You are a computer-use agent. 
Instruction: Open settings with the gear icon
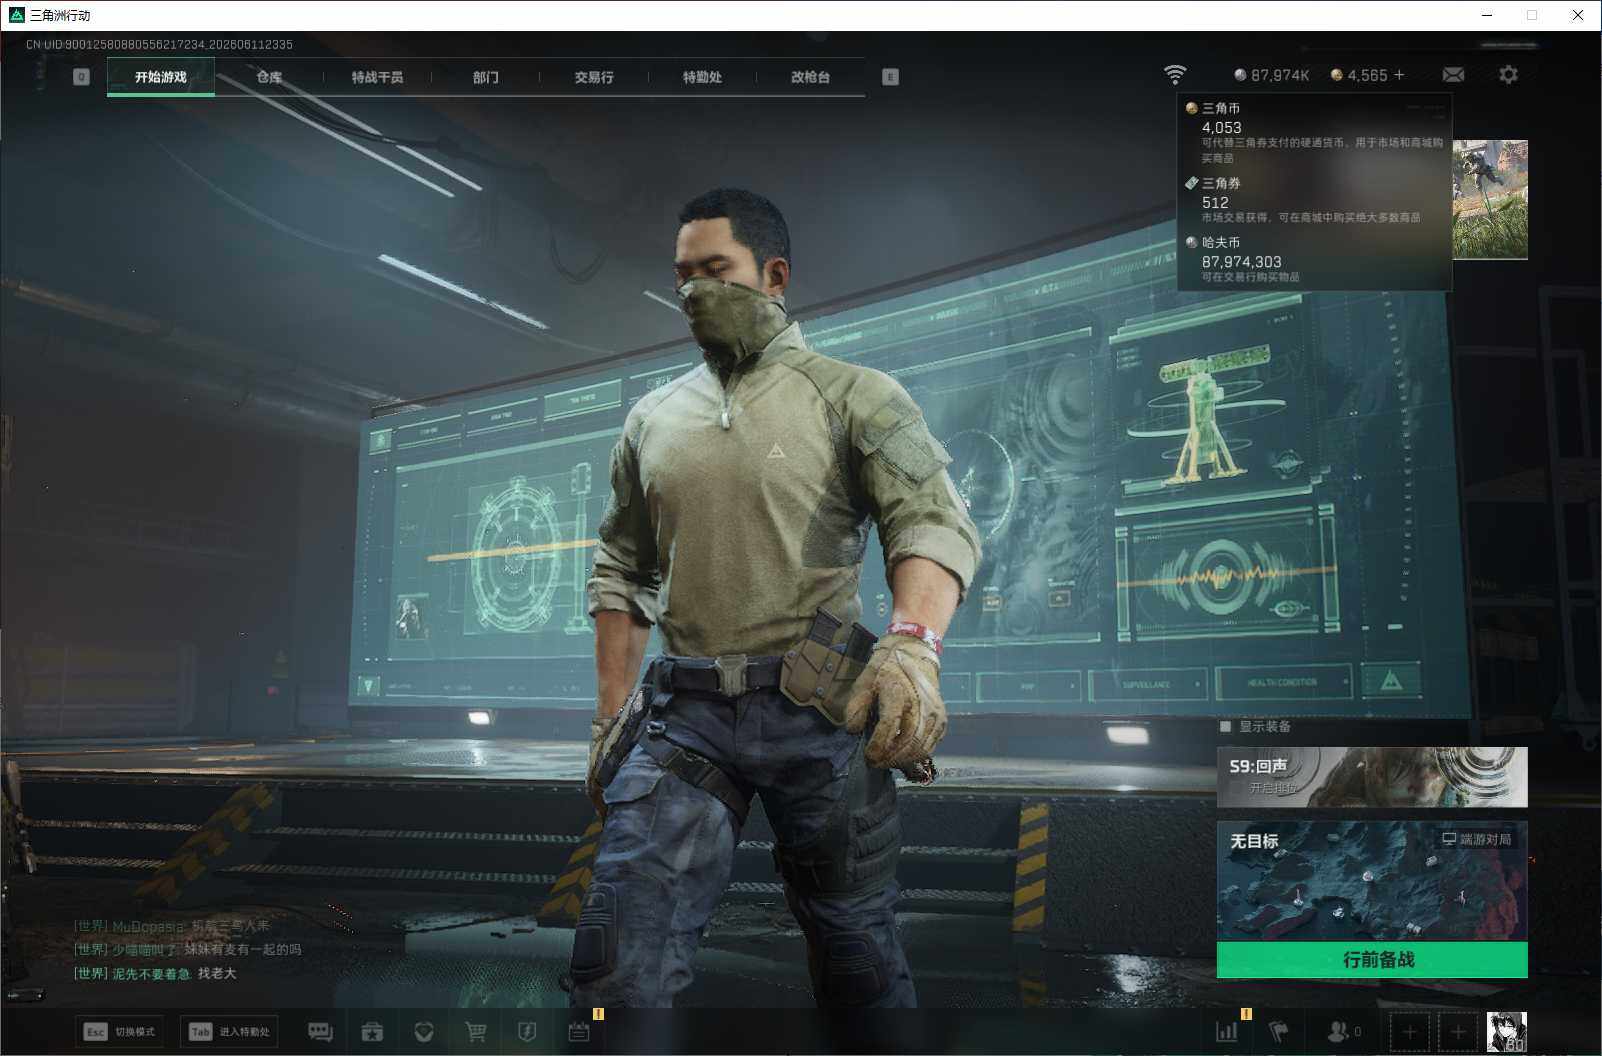click(1508, 75)
